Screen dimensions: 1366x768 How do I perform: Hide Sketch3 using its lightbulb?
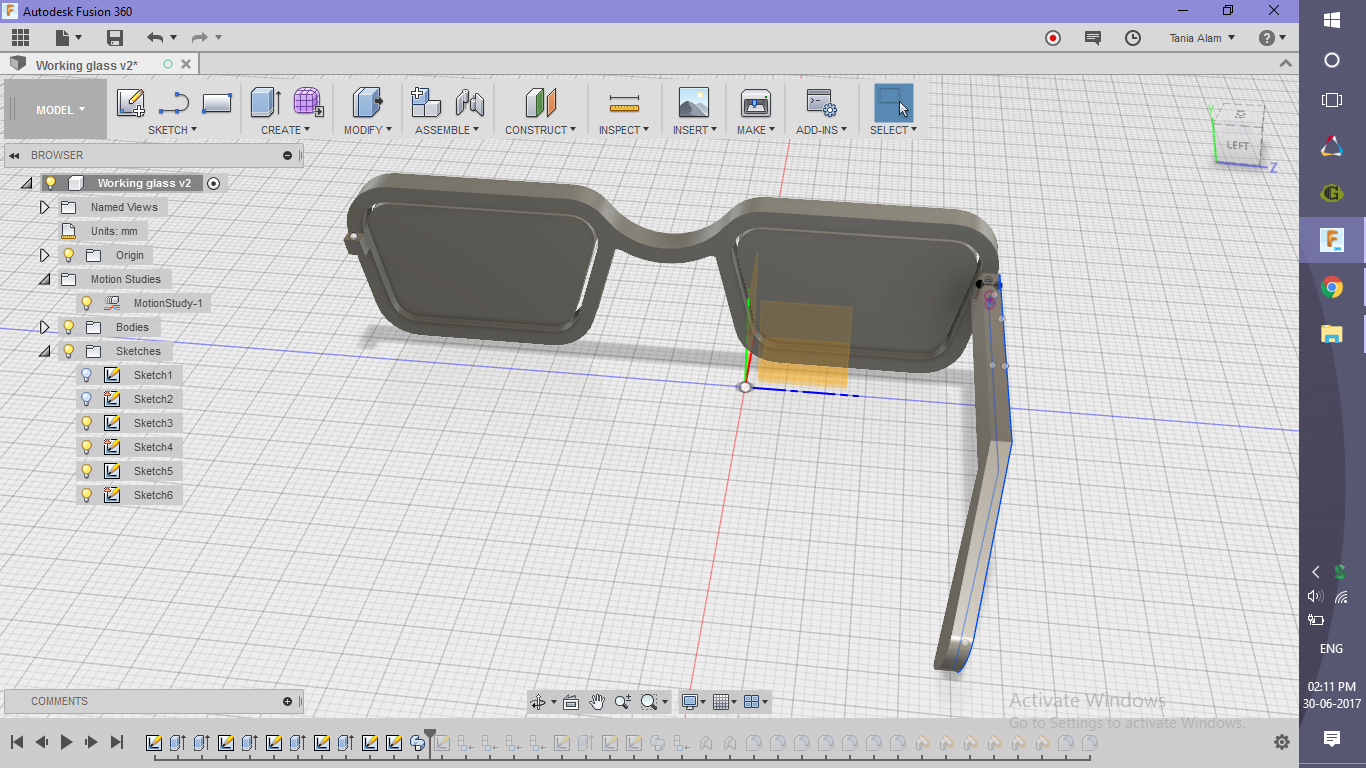pyautogui.click(x=86, y=423)
